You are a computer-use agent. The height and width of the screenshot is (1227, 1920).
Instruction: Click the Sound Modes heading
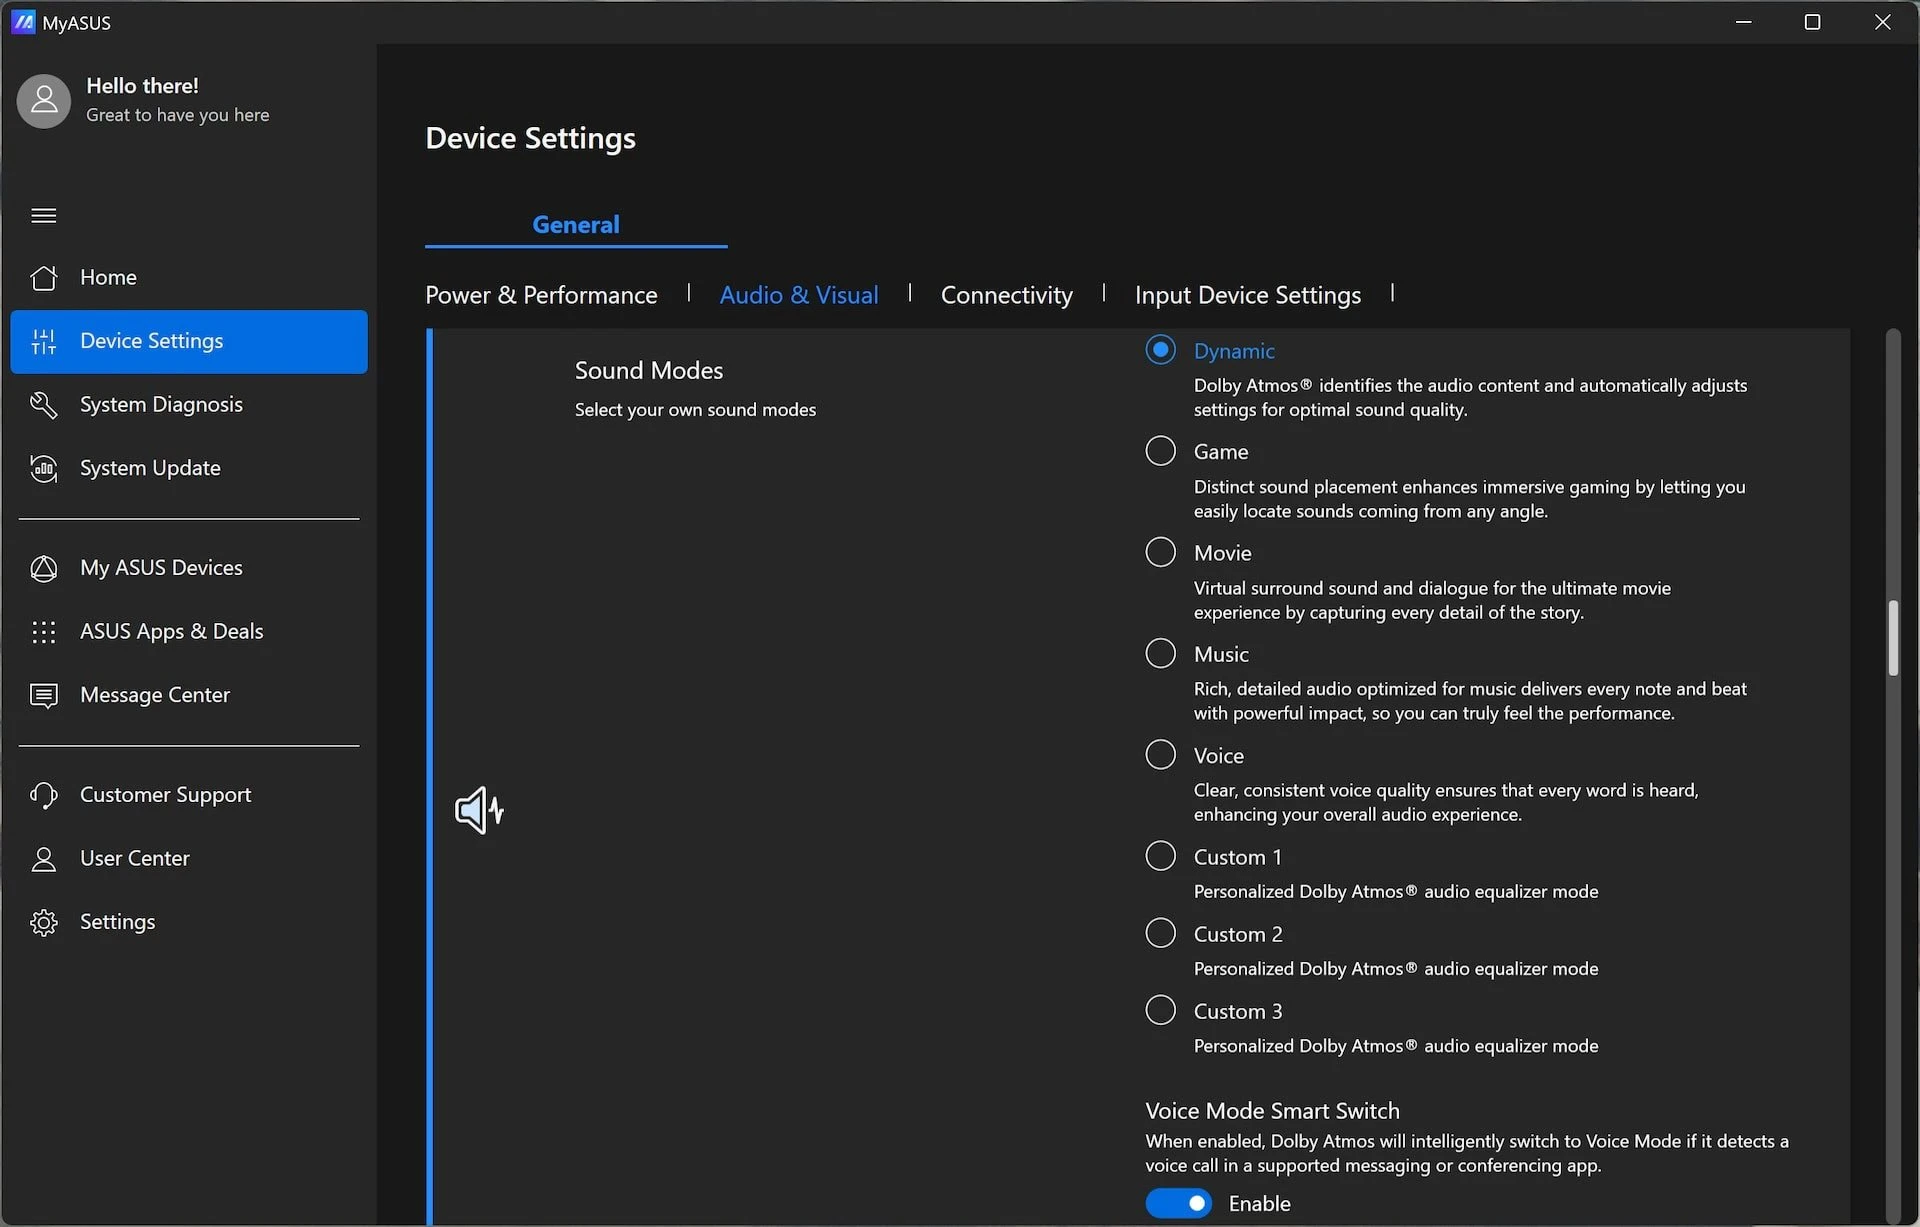tap(648, 370)
